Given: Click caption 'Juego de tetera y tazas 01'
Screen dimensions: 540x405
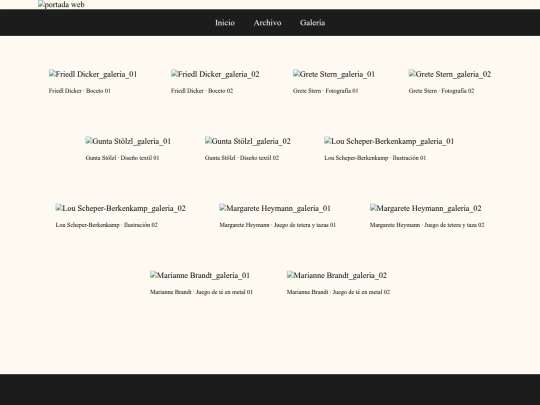Looking at the screenshot, I should click(x=305, y=225).
